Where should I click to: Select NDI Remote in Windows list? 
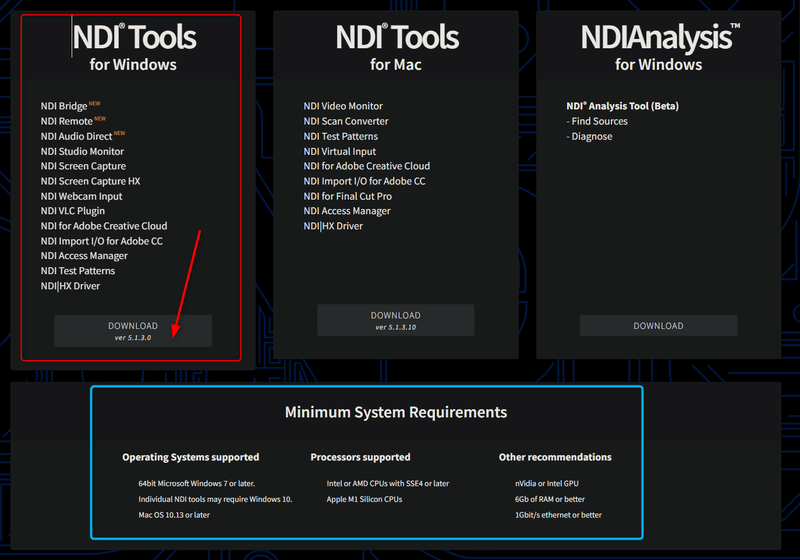coord(66,121)
